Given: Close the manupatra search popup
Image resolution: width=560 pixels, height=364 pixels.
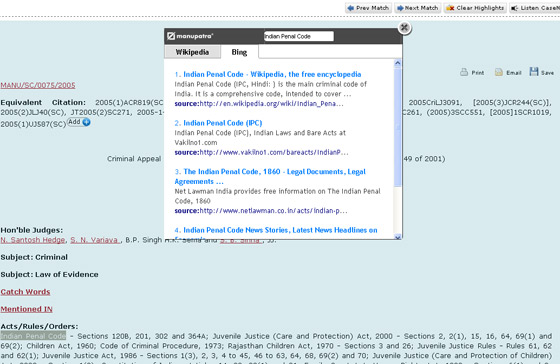Looking at the screenshot, I should 404,28.
